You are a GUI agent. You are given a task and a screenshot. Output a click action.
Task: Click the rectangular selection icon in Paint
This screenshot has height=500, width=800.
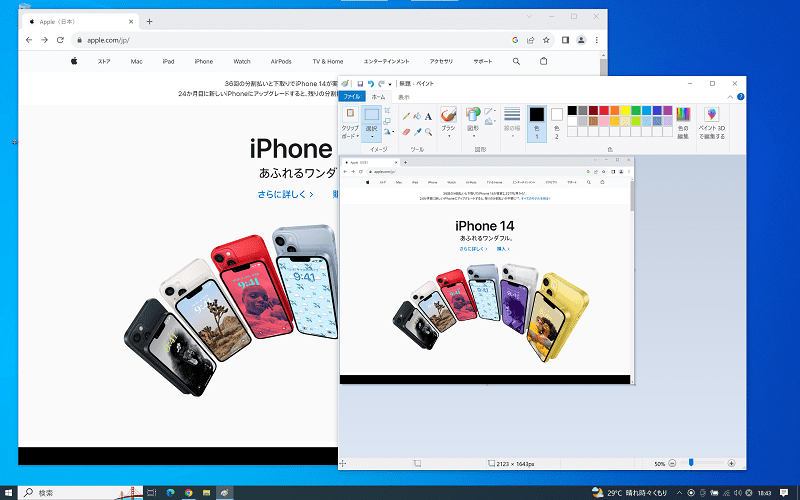tap(371, 114)
